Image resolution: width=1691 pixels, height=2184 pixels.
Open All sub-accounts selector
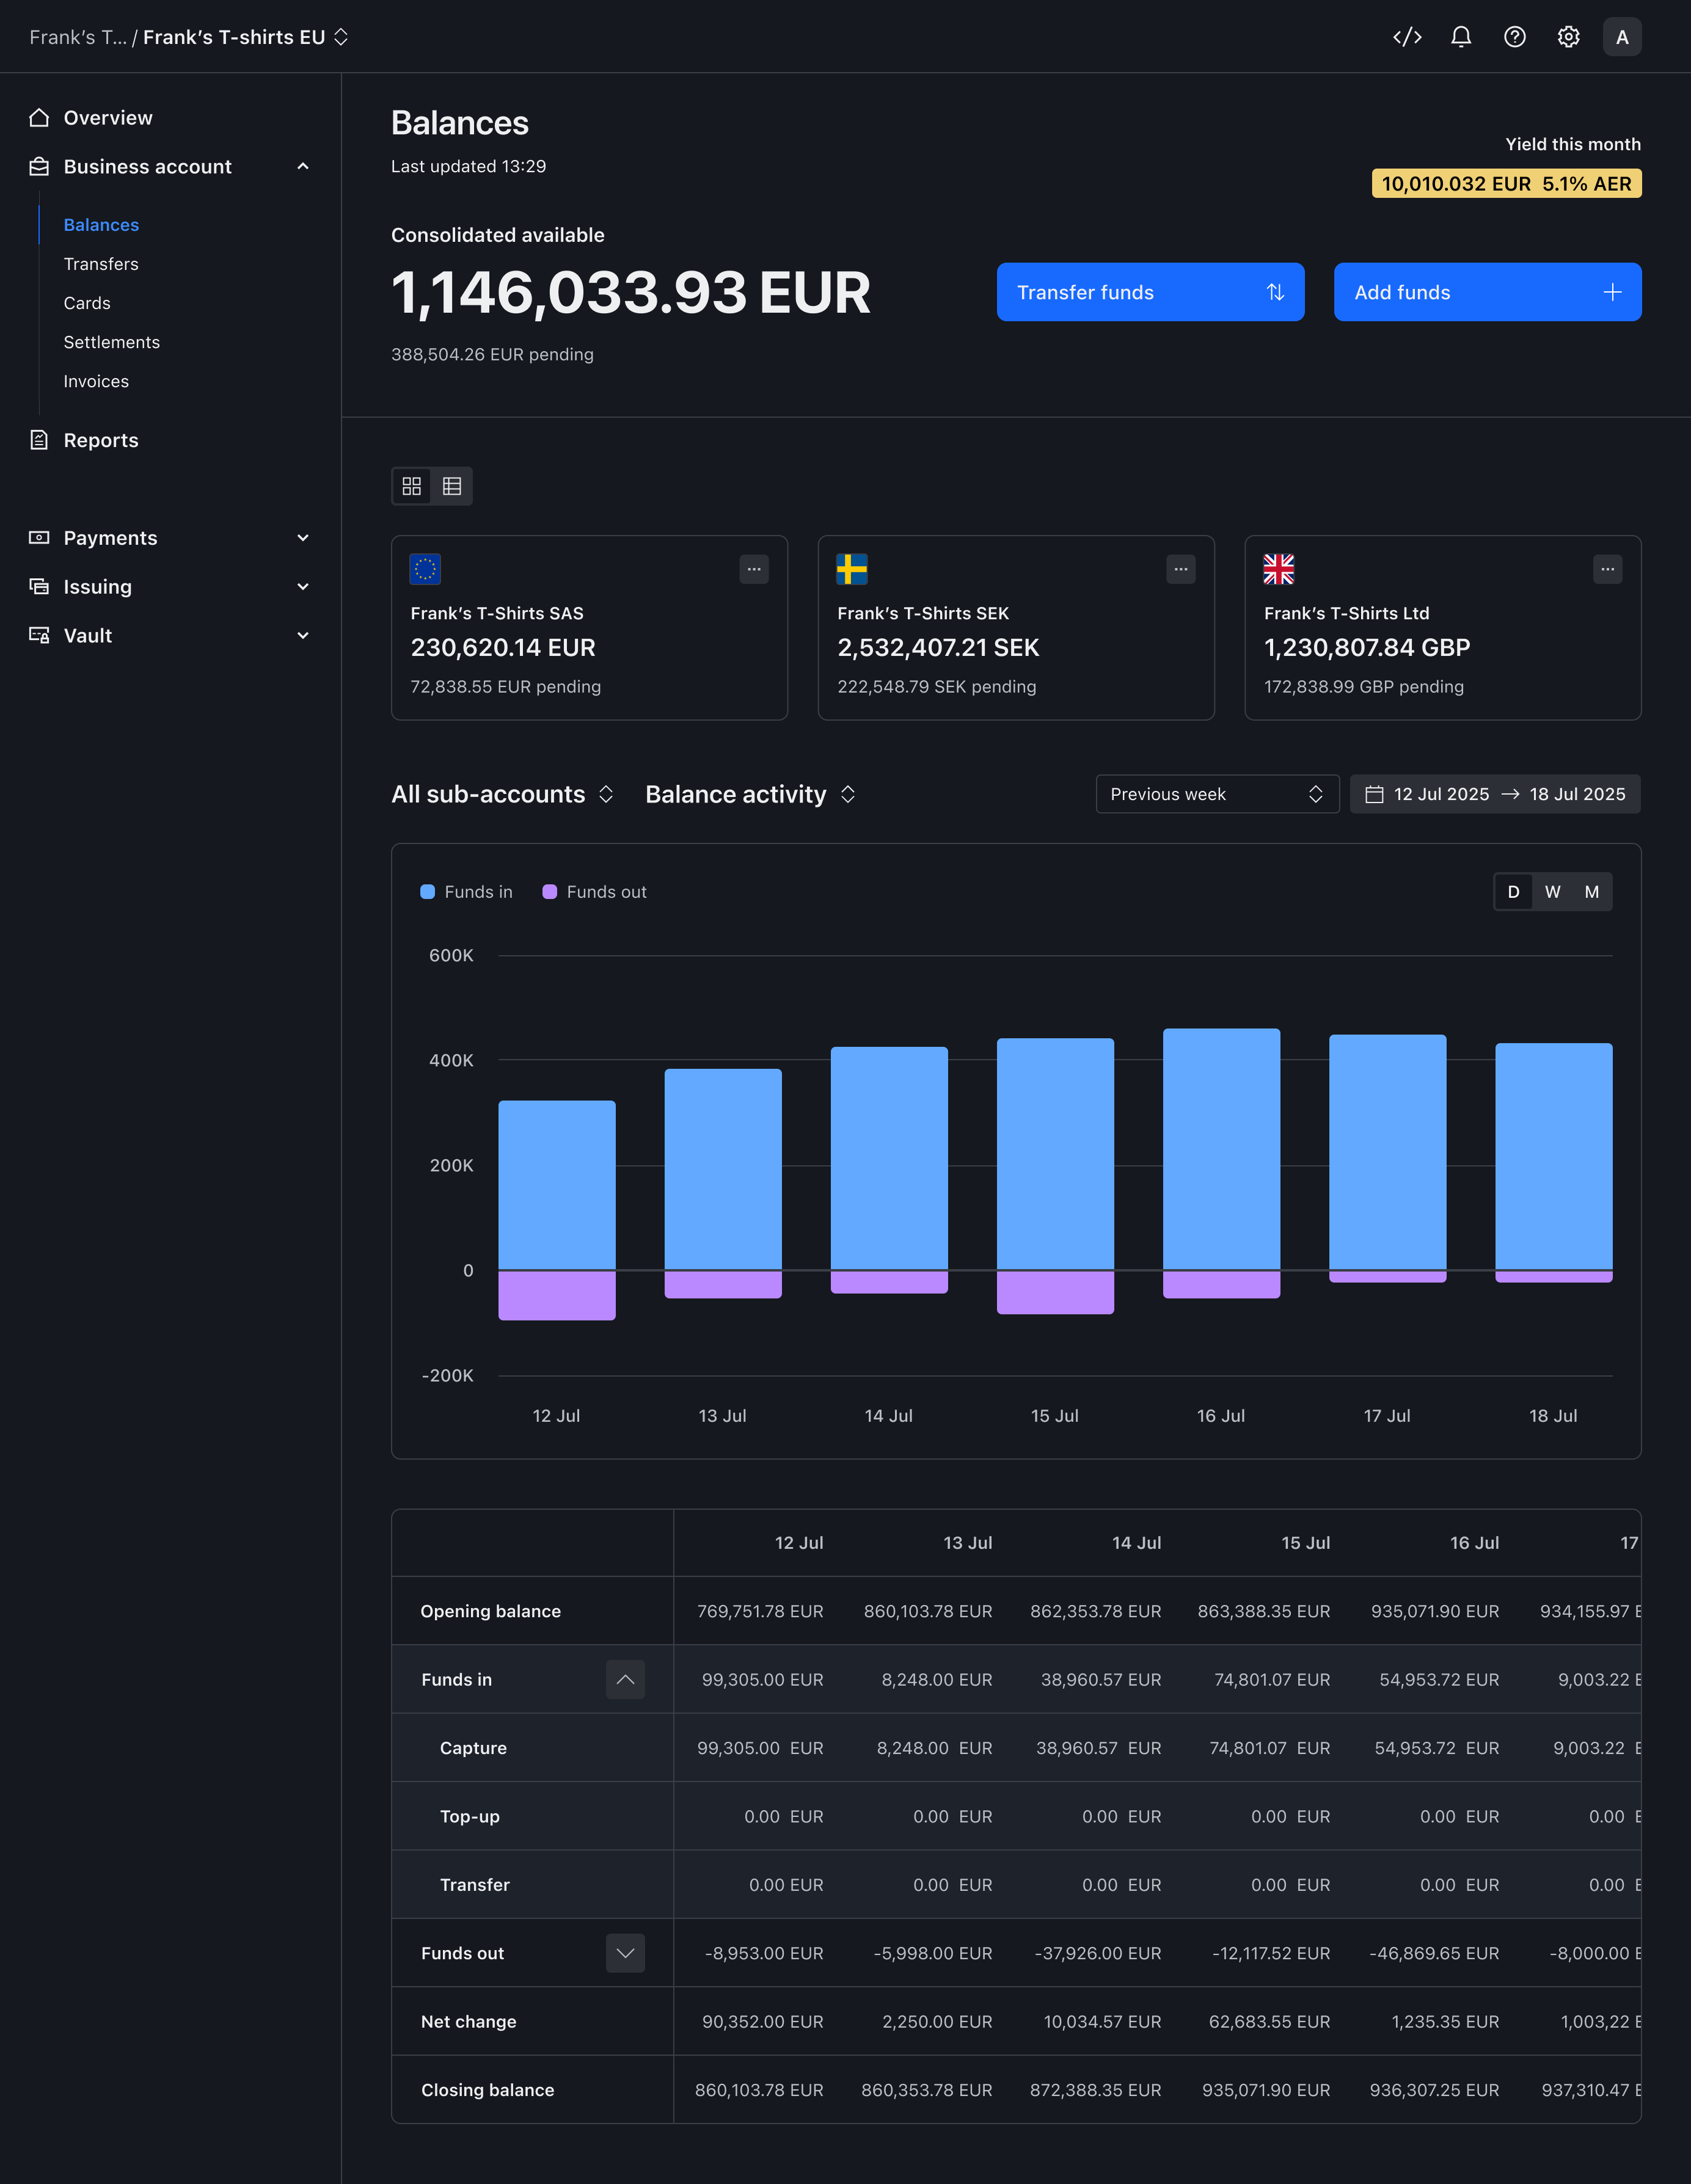coord(502,794)
